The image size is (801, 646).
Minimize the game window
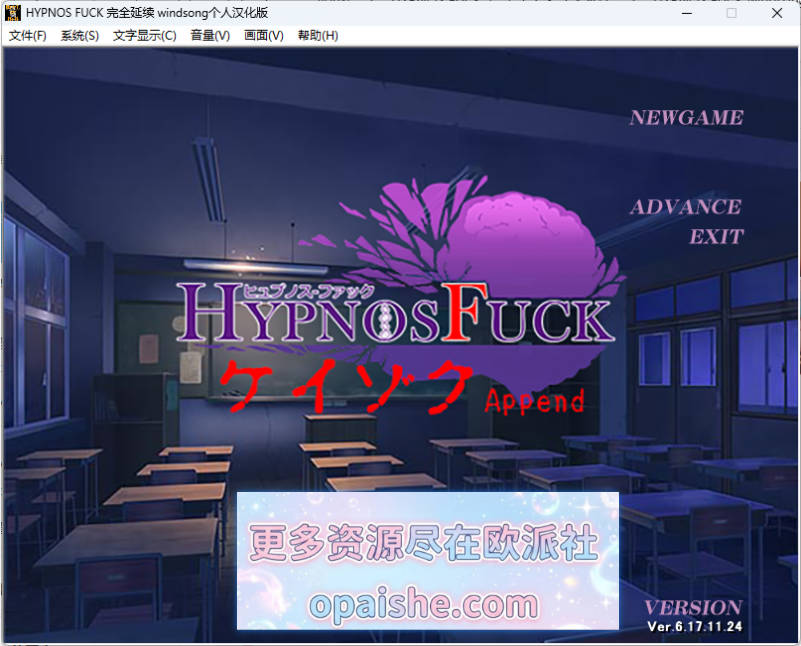[x=687, y=13]
